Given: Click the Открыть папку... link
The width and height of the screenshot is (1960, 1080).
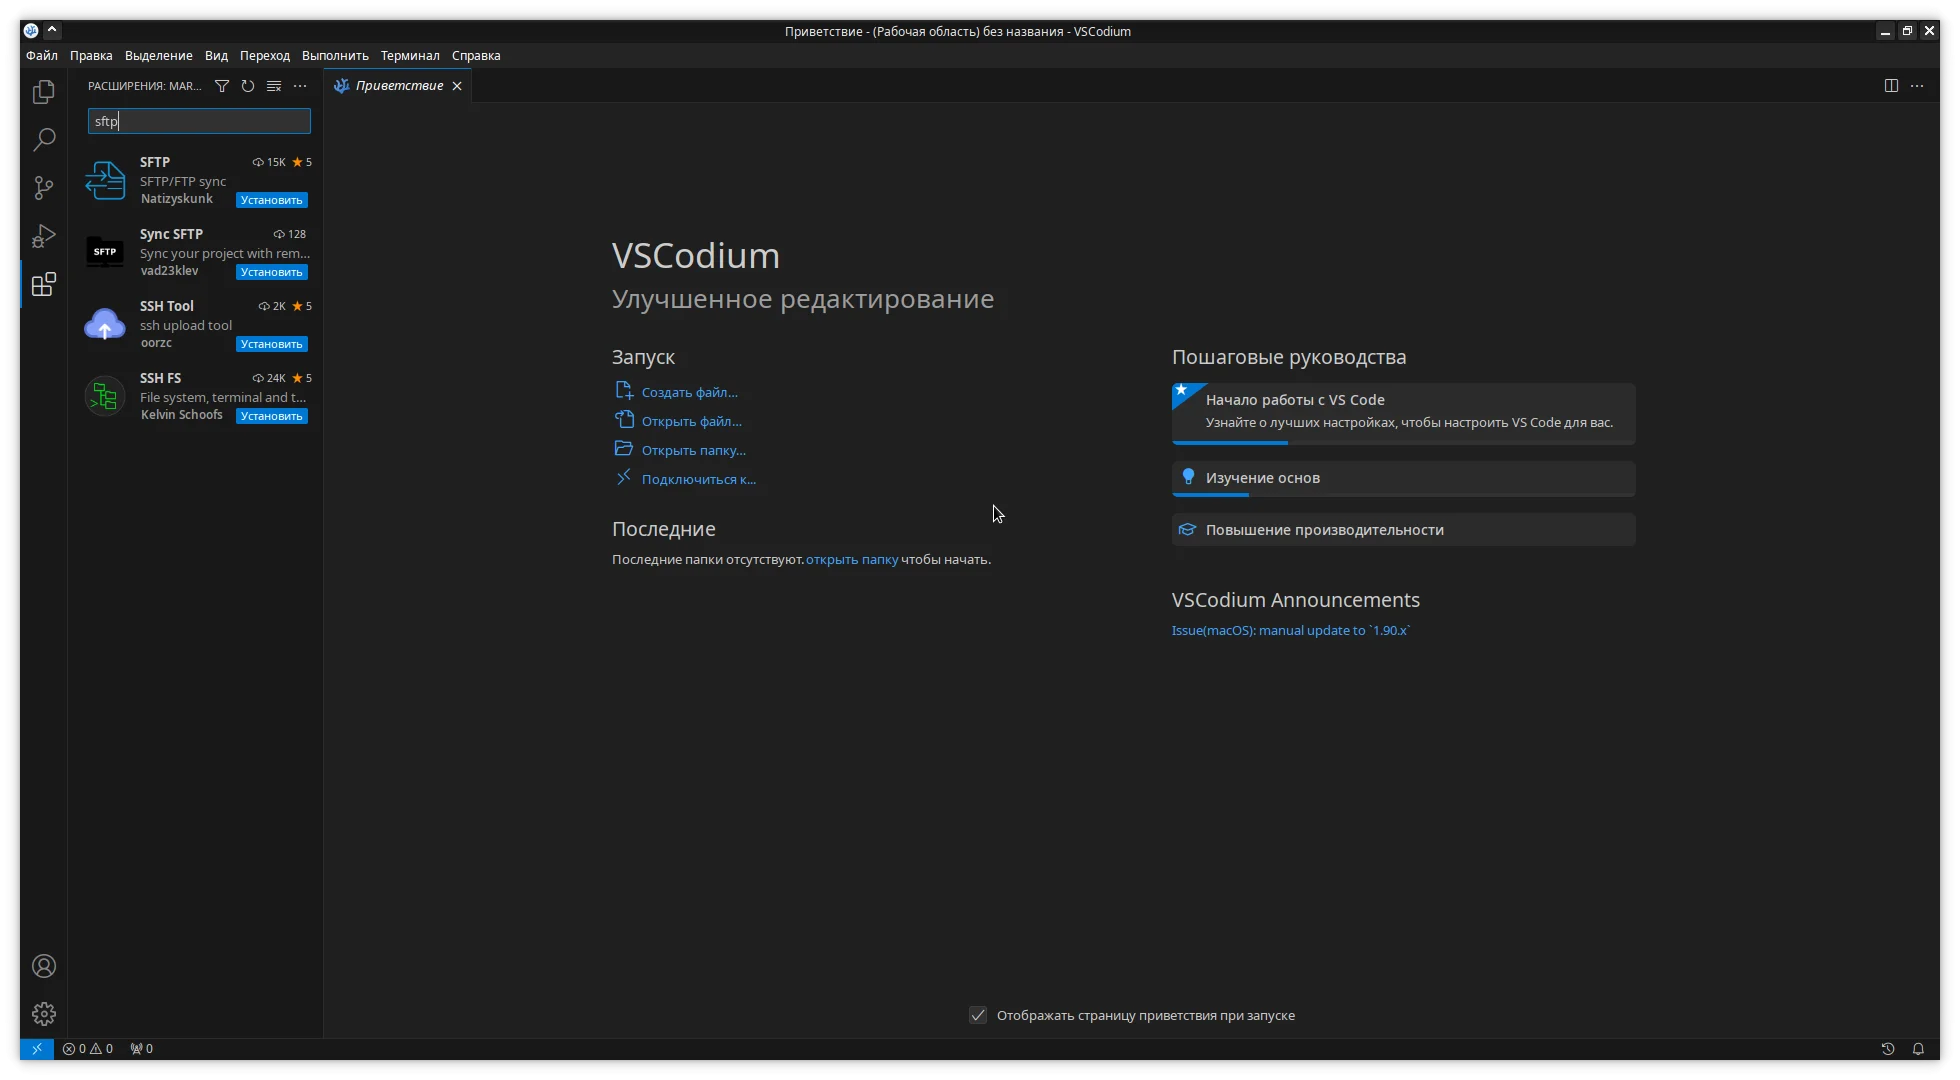Looking at the screenshot, I should (693, 450).
